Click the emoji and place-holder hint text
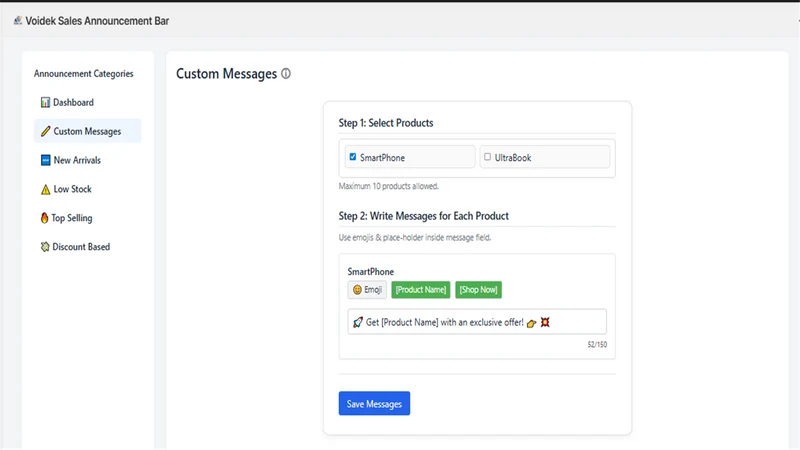This screenshot has height=450, width=800. pos(415,238)
